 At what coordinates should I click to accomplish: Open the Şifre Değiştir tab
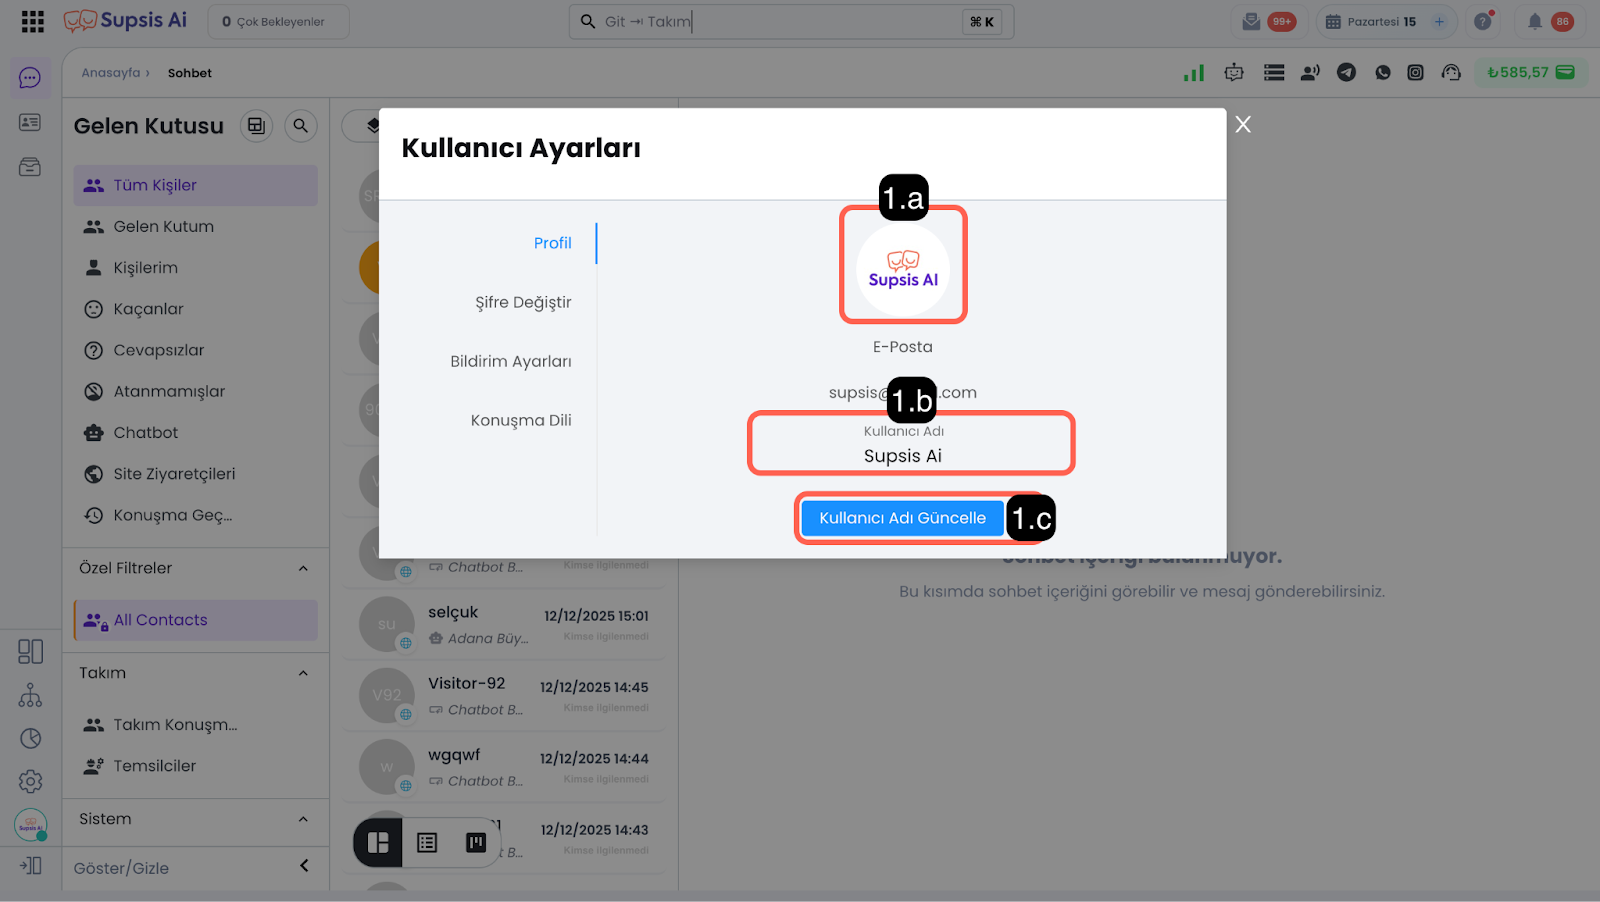523,302
